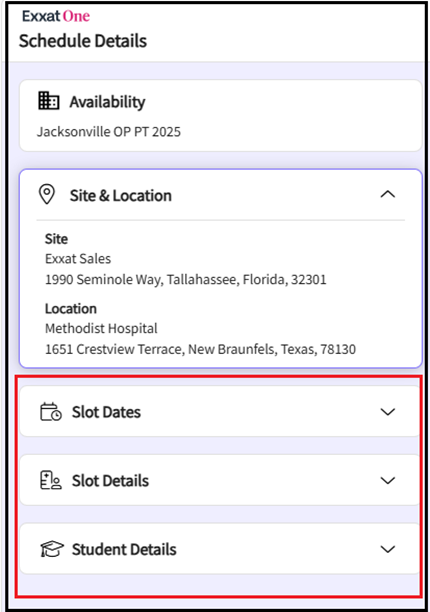Image resolution: width=430 pixels, height=612 pixels.
Task: Collapse the Site & Location section
Action: click(388, 194)
